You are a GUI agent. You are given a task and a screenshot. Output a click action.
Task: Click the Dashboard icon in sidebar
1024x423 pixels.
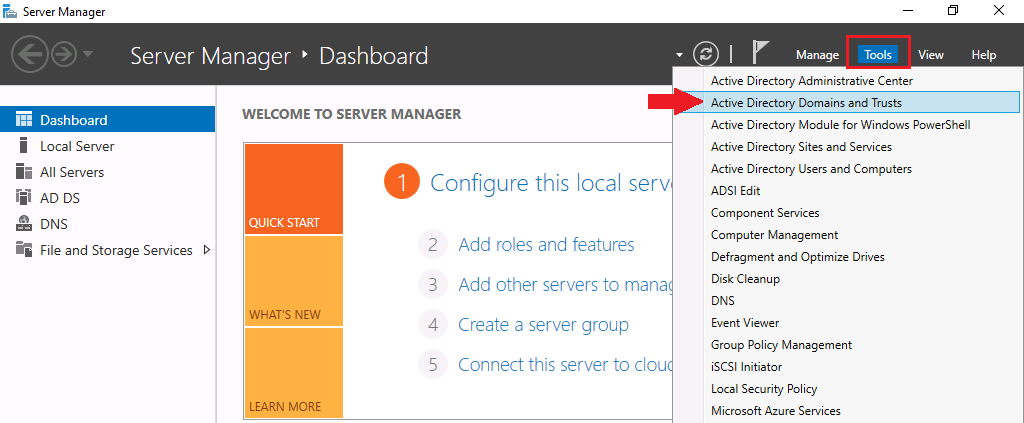[x=24, y=119]
